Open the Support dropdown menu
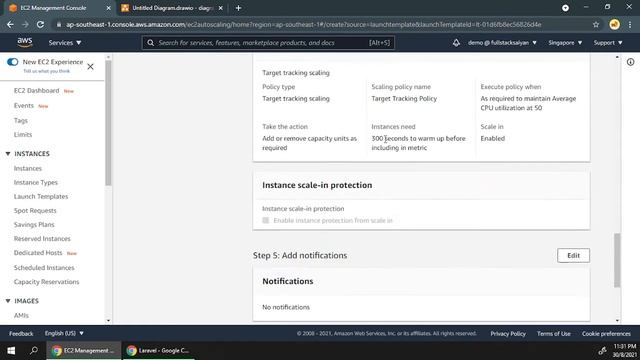 tap(608, 42)
